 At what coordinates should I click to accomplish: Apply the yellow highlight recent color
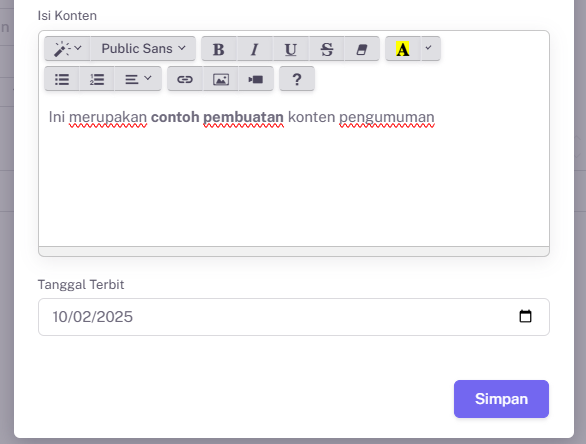point(403,49)
